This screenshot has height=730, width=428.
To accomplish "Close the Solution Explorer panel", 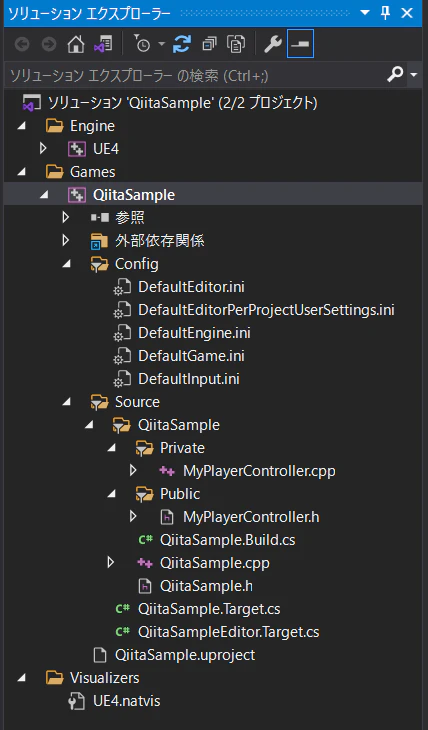I will coord(407,13).
